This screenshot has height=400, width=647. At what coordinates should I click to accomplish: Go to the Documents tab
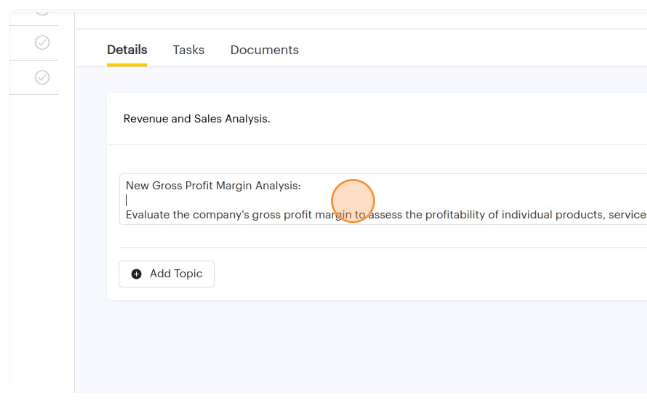(264, 50)
